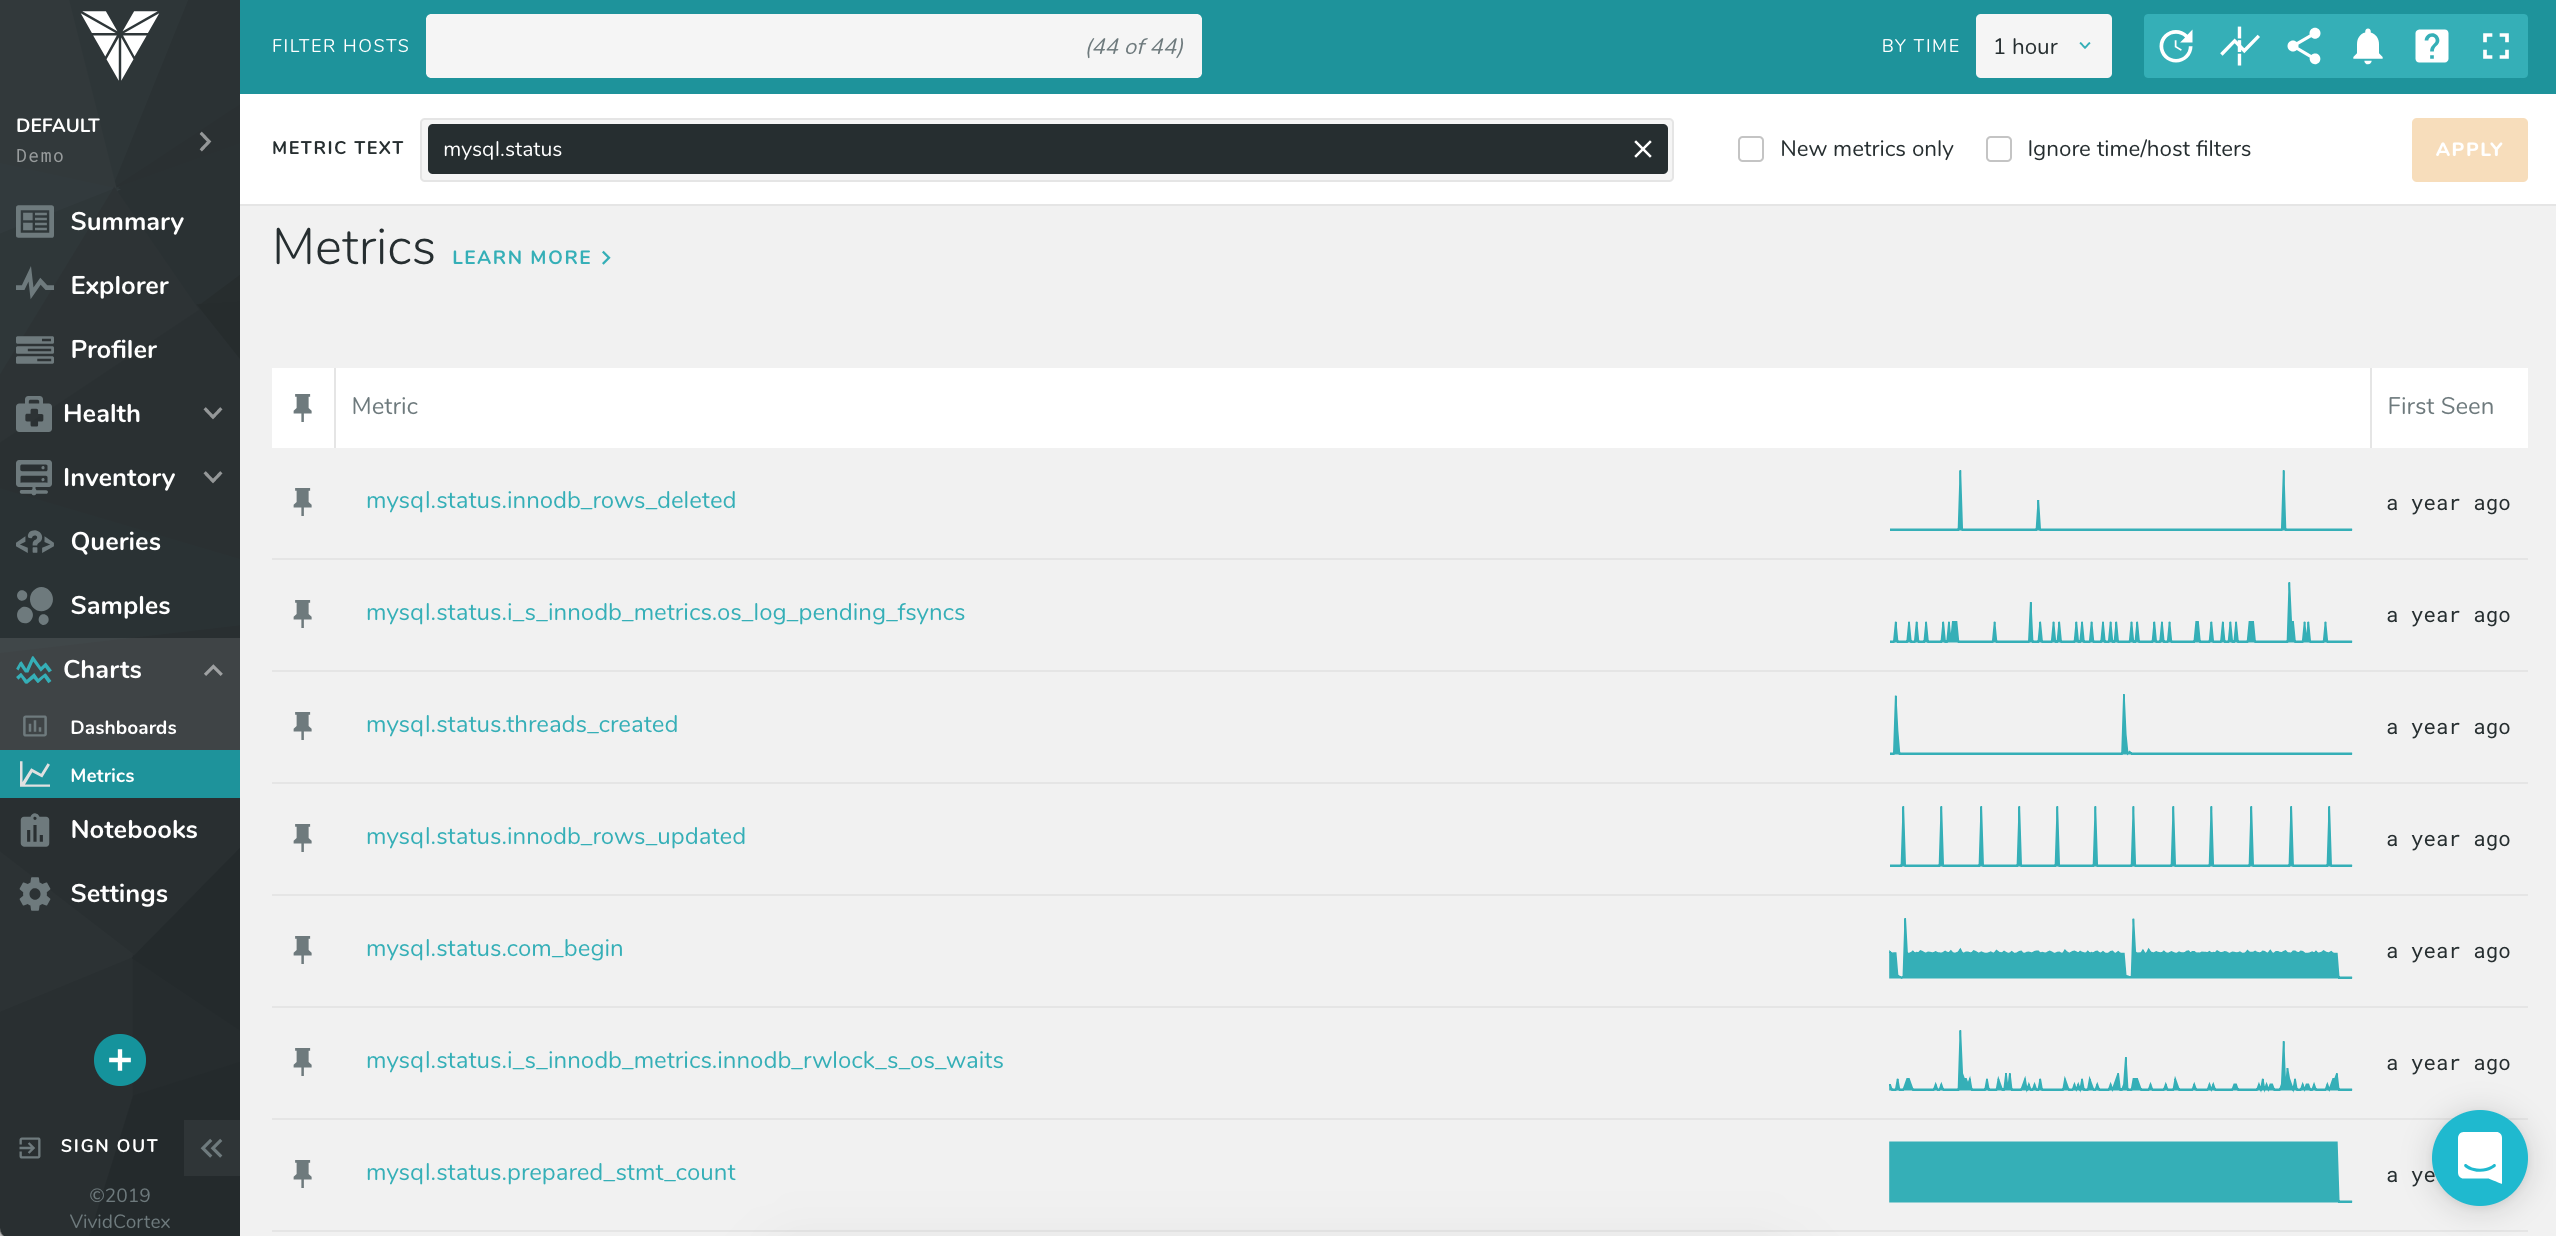Click the share icon in the top bar
The width and height of the screenshot is (2556, 1236).
pyautogui.click(x=2304, y=46)
